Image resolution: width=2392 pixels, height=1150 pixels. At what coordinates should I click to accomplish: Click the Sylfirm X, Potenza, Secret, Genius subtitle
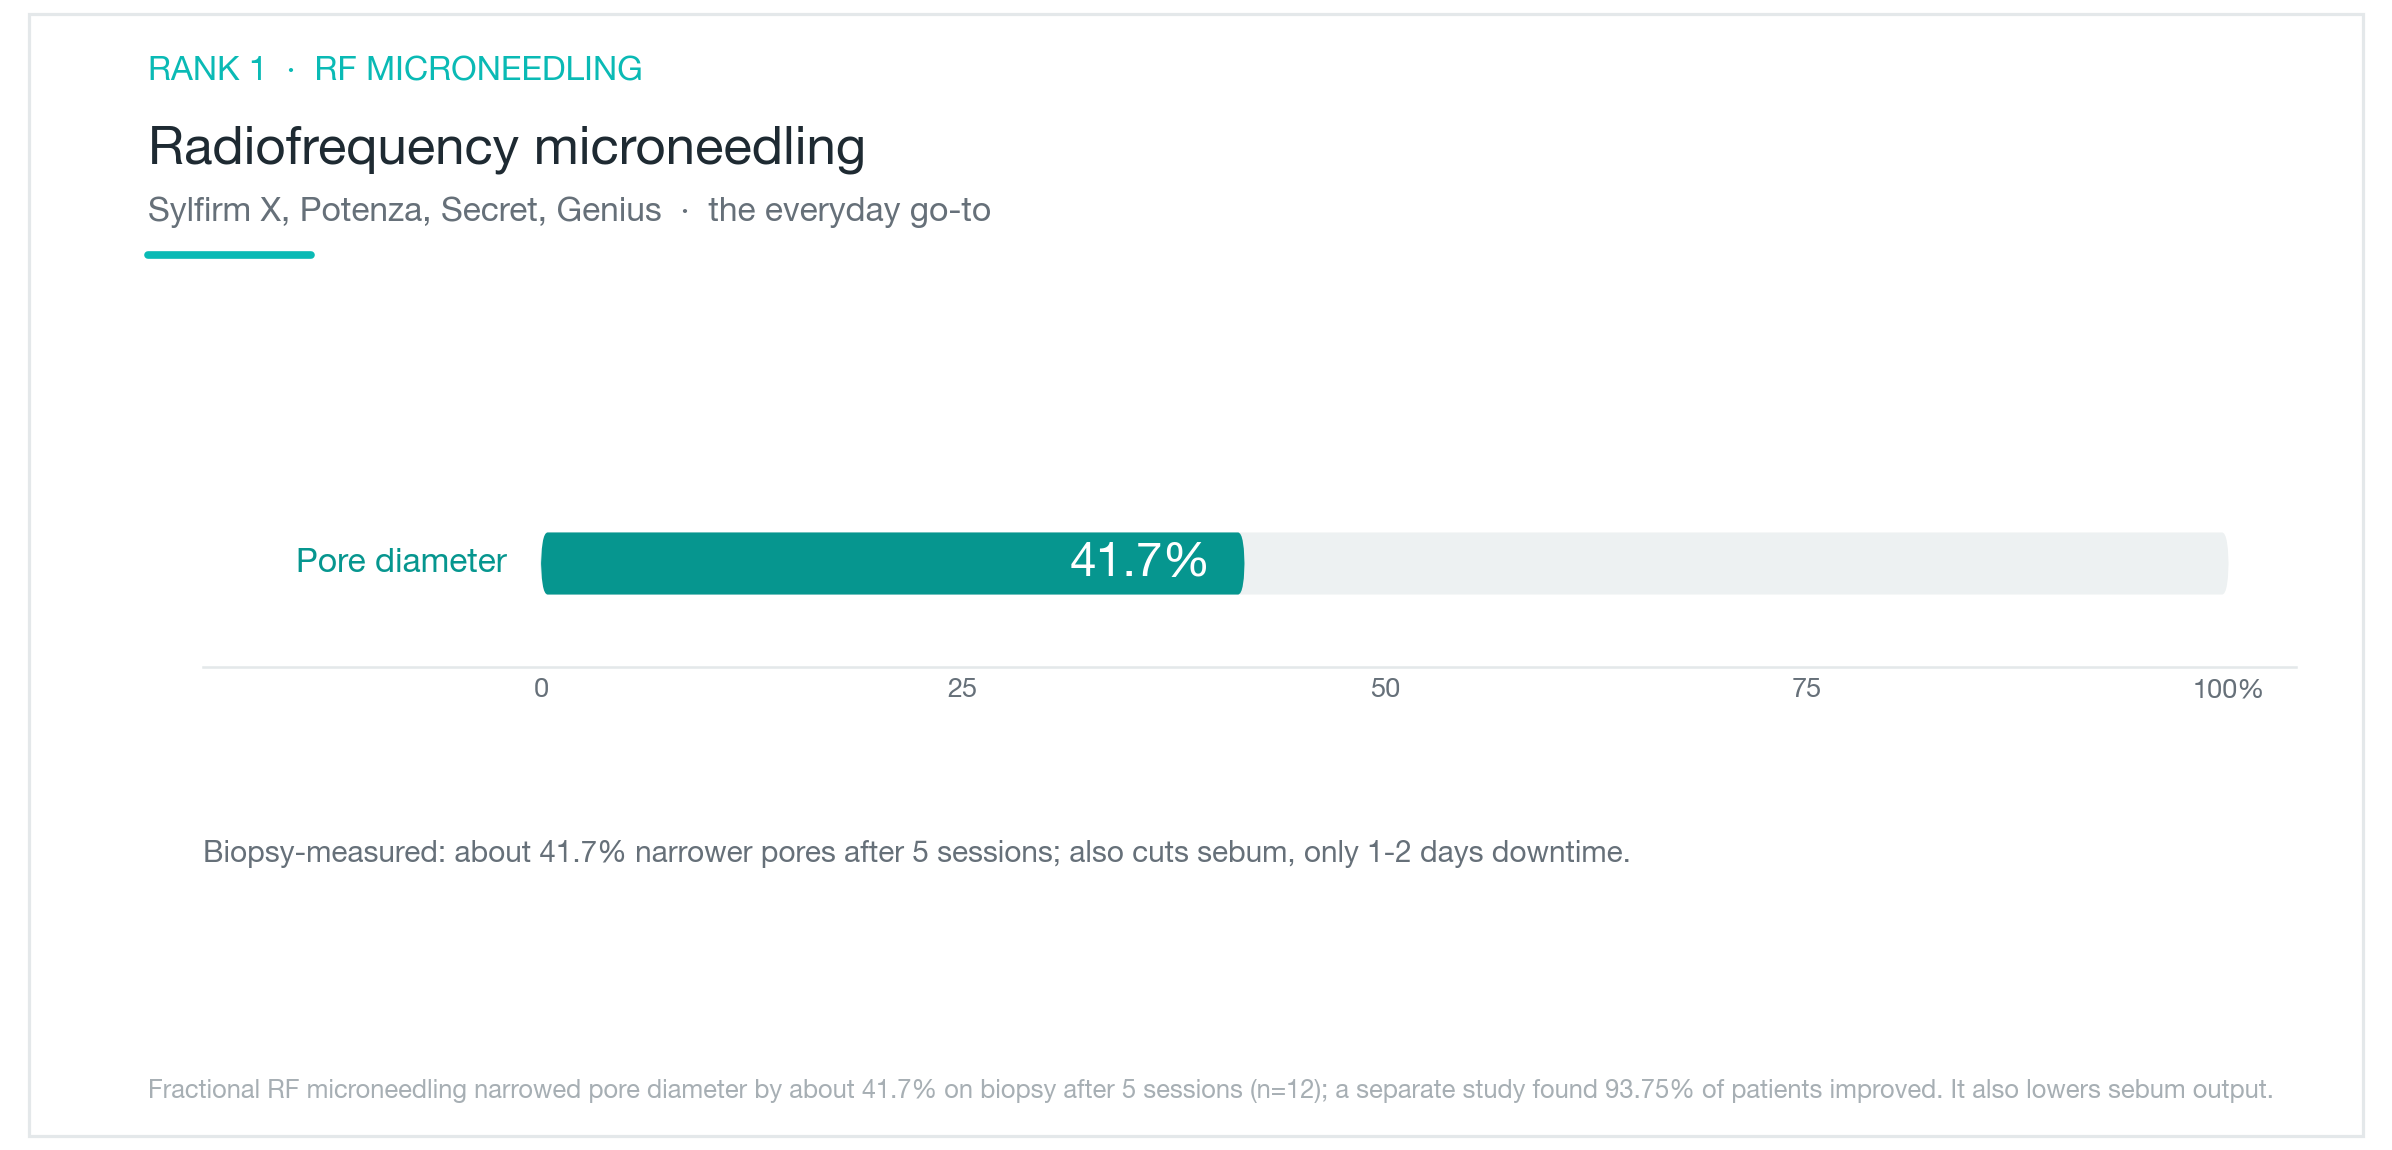404,210
